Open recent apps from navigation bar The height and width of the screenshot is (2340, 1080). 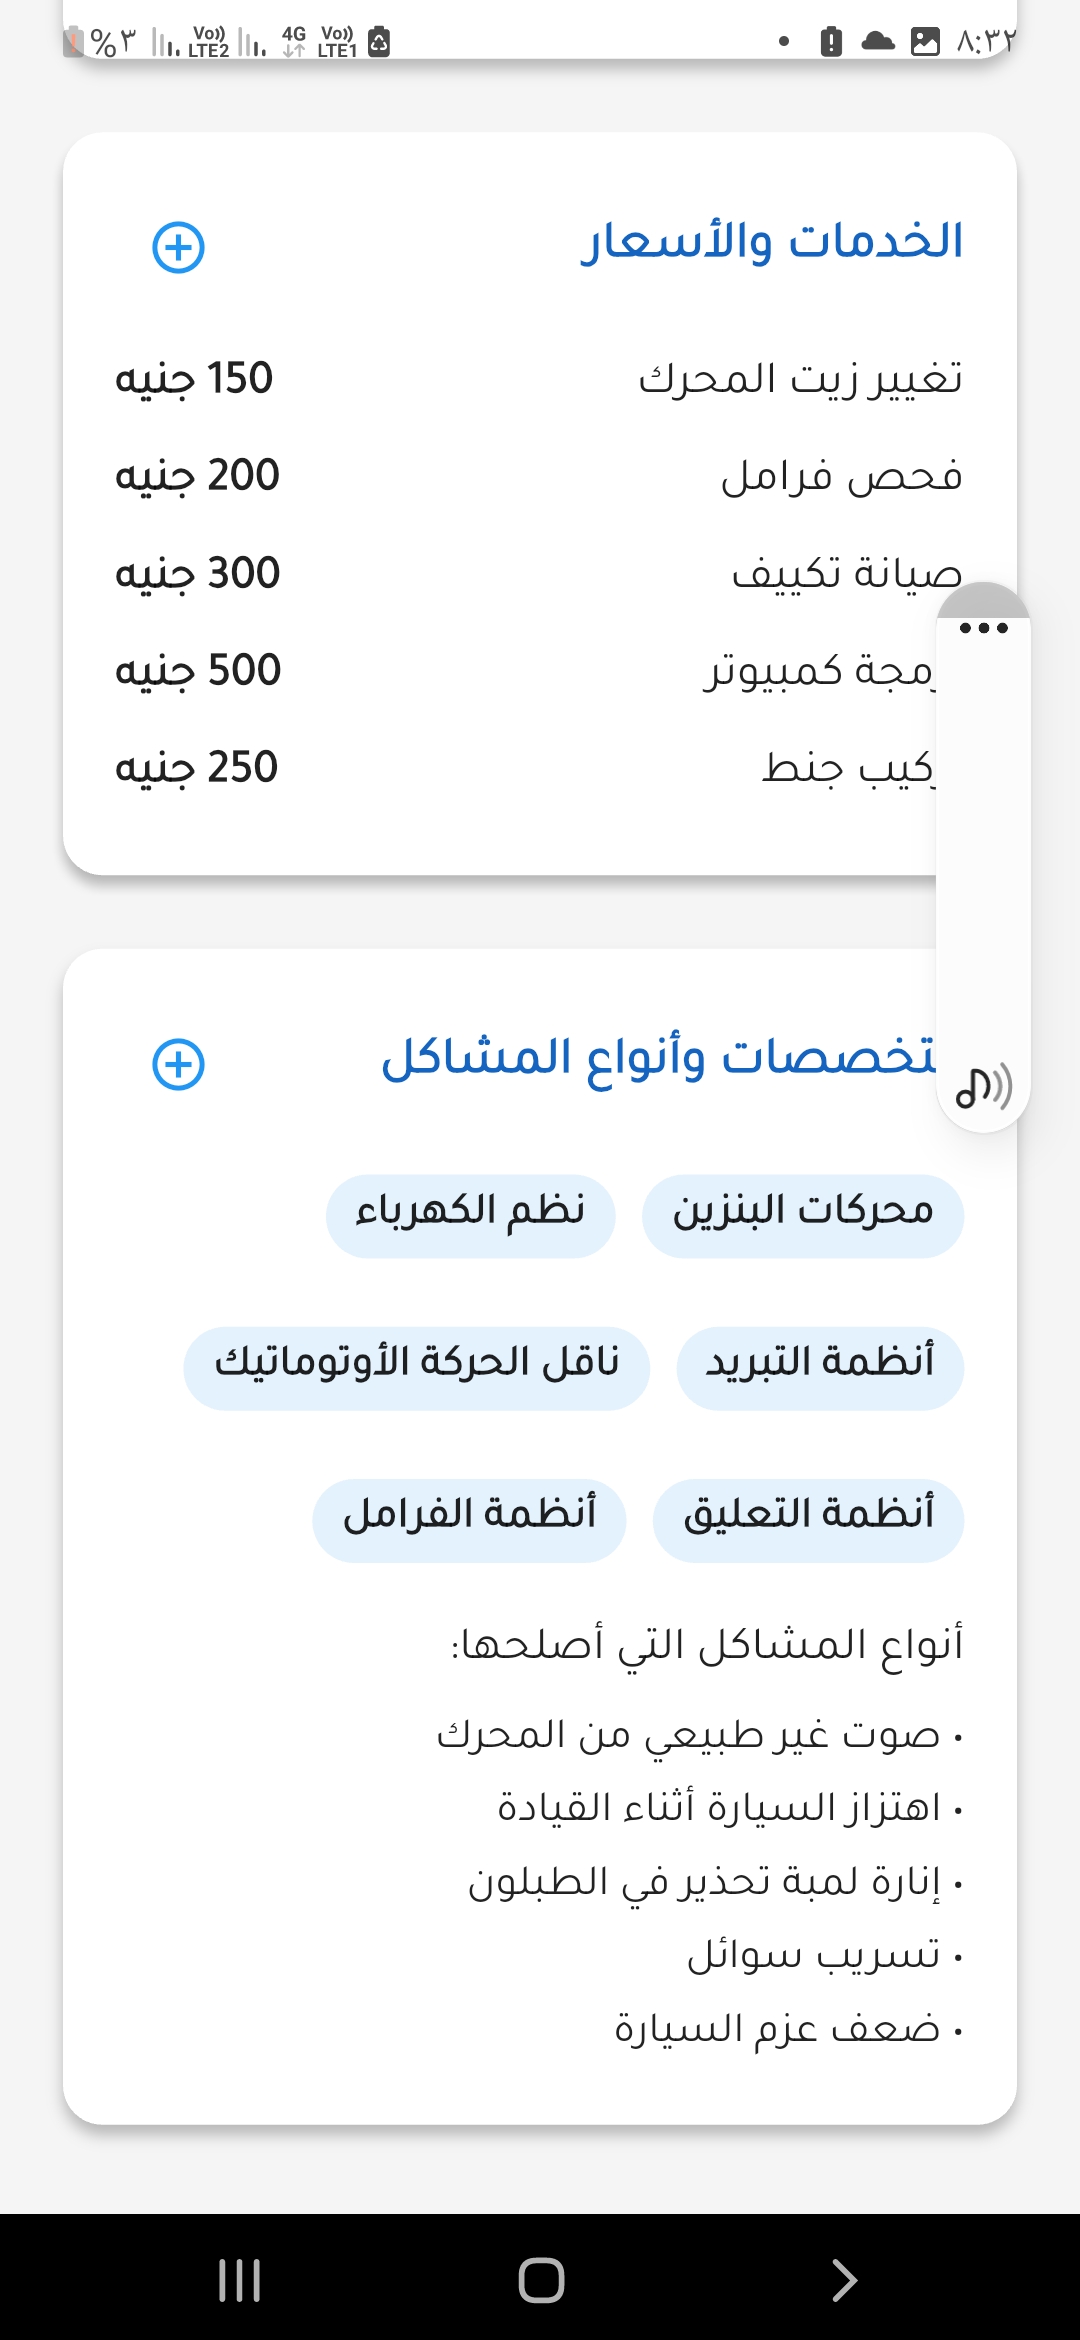pyautogui.click(x=240, y=2280)
